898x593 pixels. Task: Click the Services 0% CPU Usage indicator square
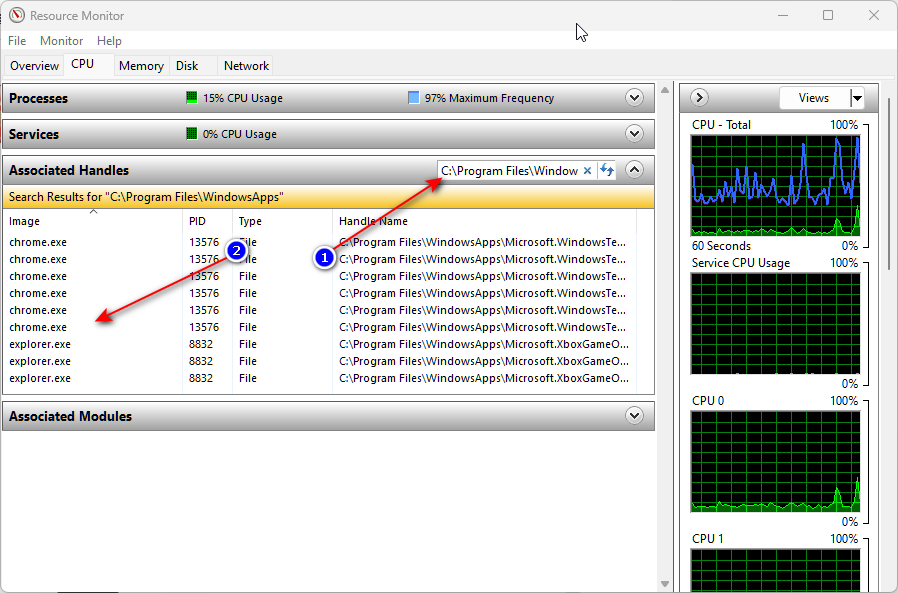(192, 133)
